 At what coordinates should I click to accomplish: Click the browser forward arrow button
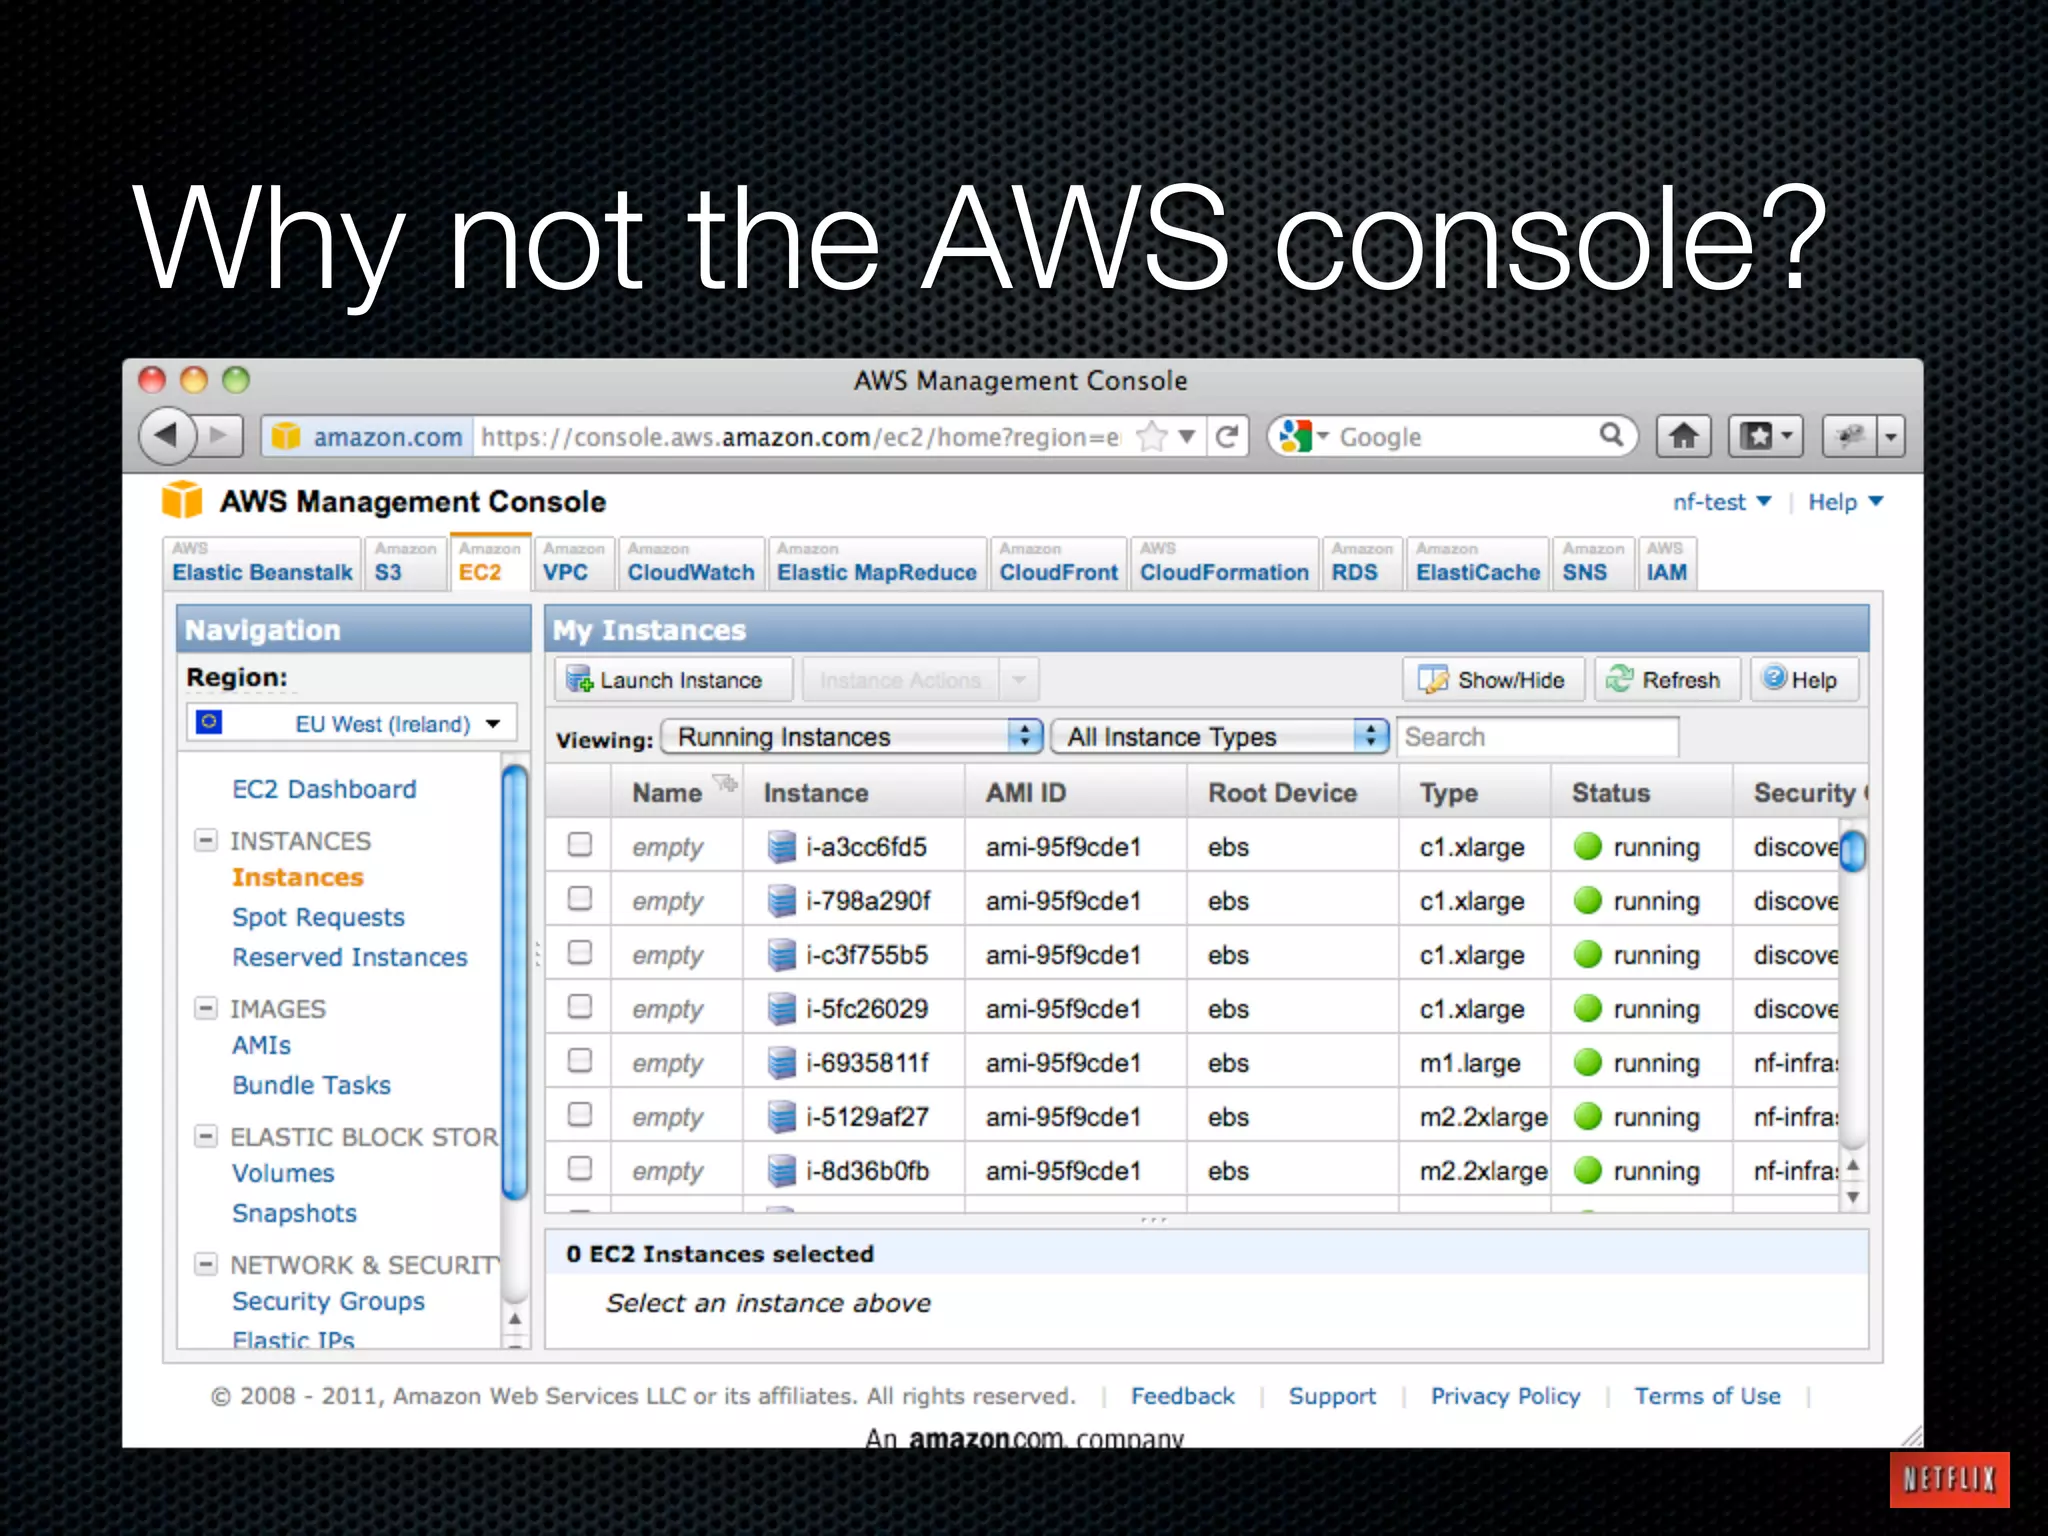pos(220,435)
